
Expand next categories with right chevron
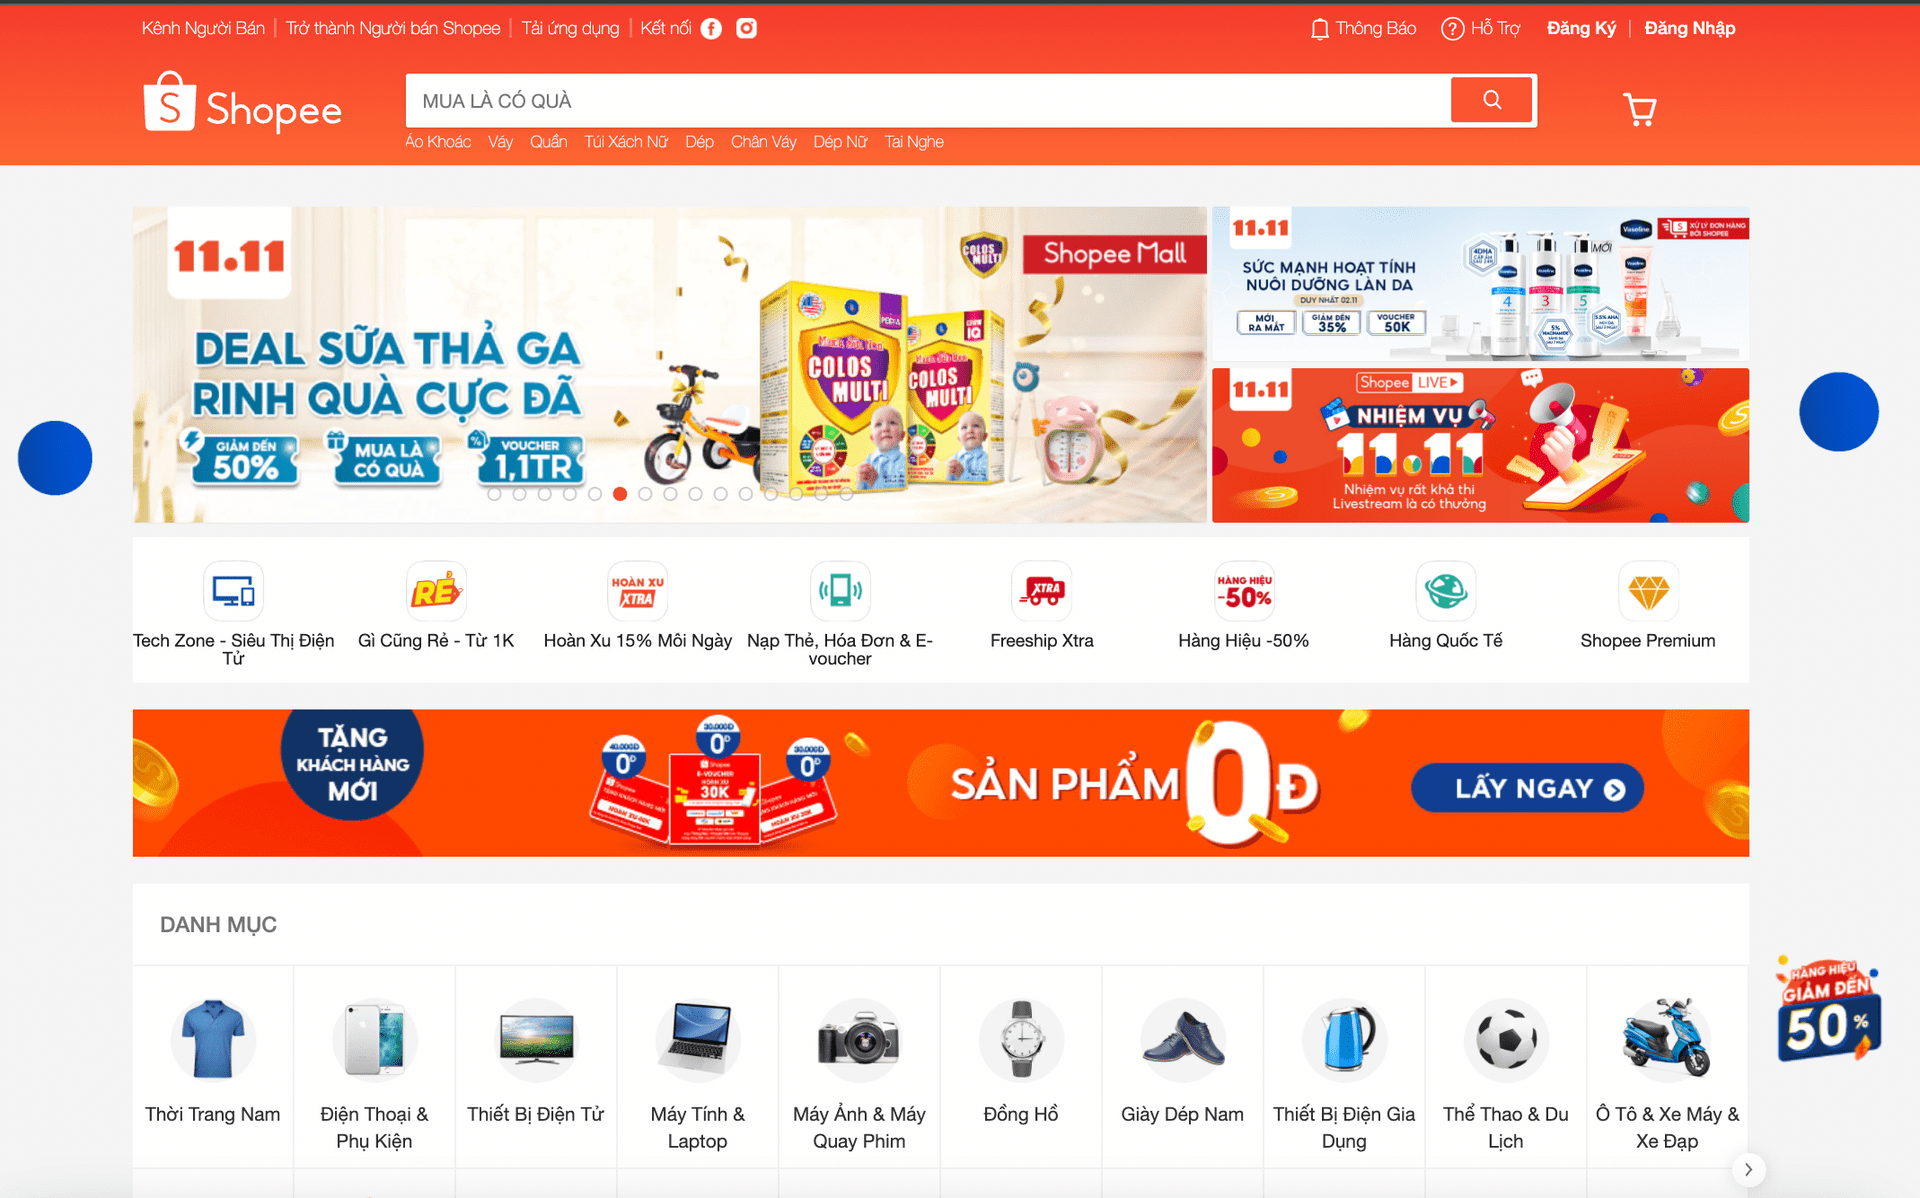pos(1748,1169)
